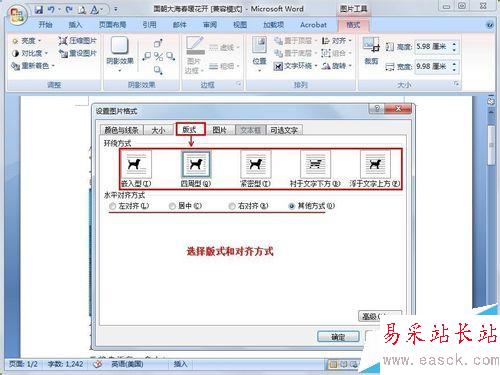Switch to Colors and Lines (颜色与线条) tab
The image size is (500, 375).
pyautogui.click(x=122, y=130)
